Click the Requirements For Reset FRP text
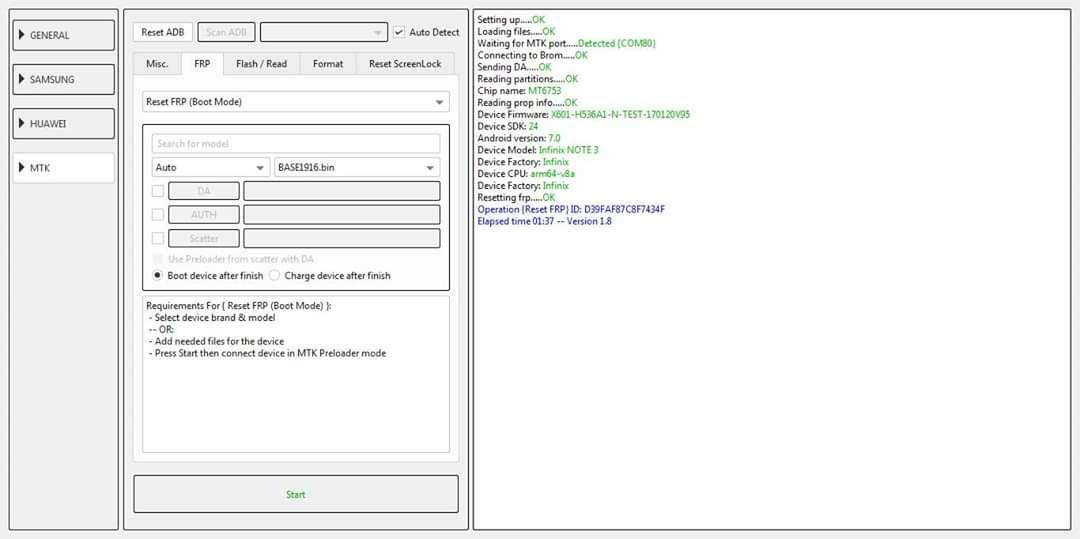This screenshot has height=539, width=1080. pyautogui.click(x=239, y=306)
